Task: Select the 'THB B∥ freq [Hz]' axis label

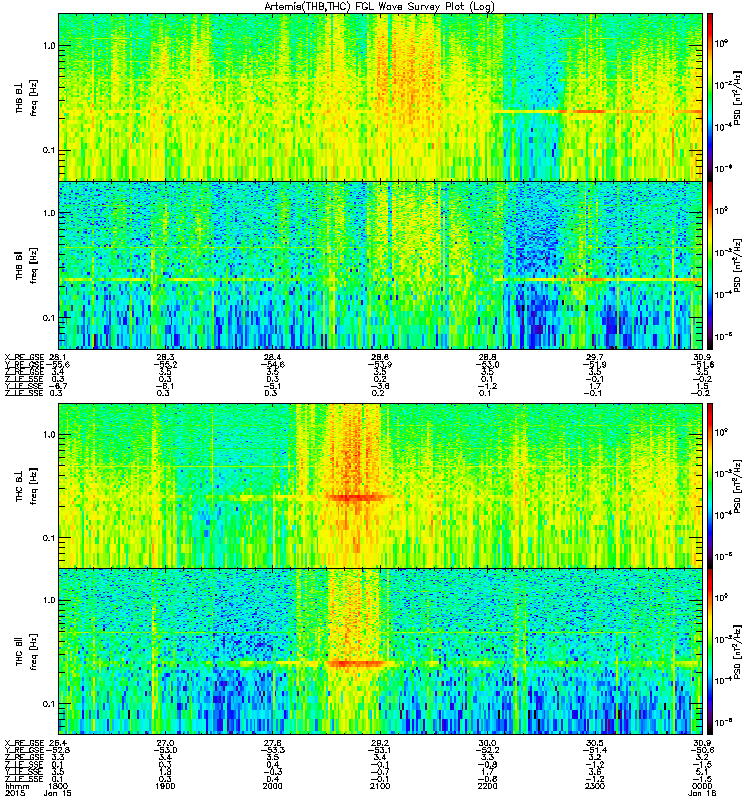Action: 27,265
